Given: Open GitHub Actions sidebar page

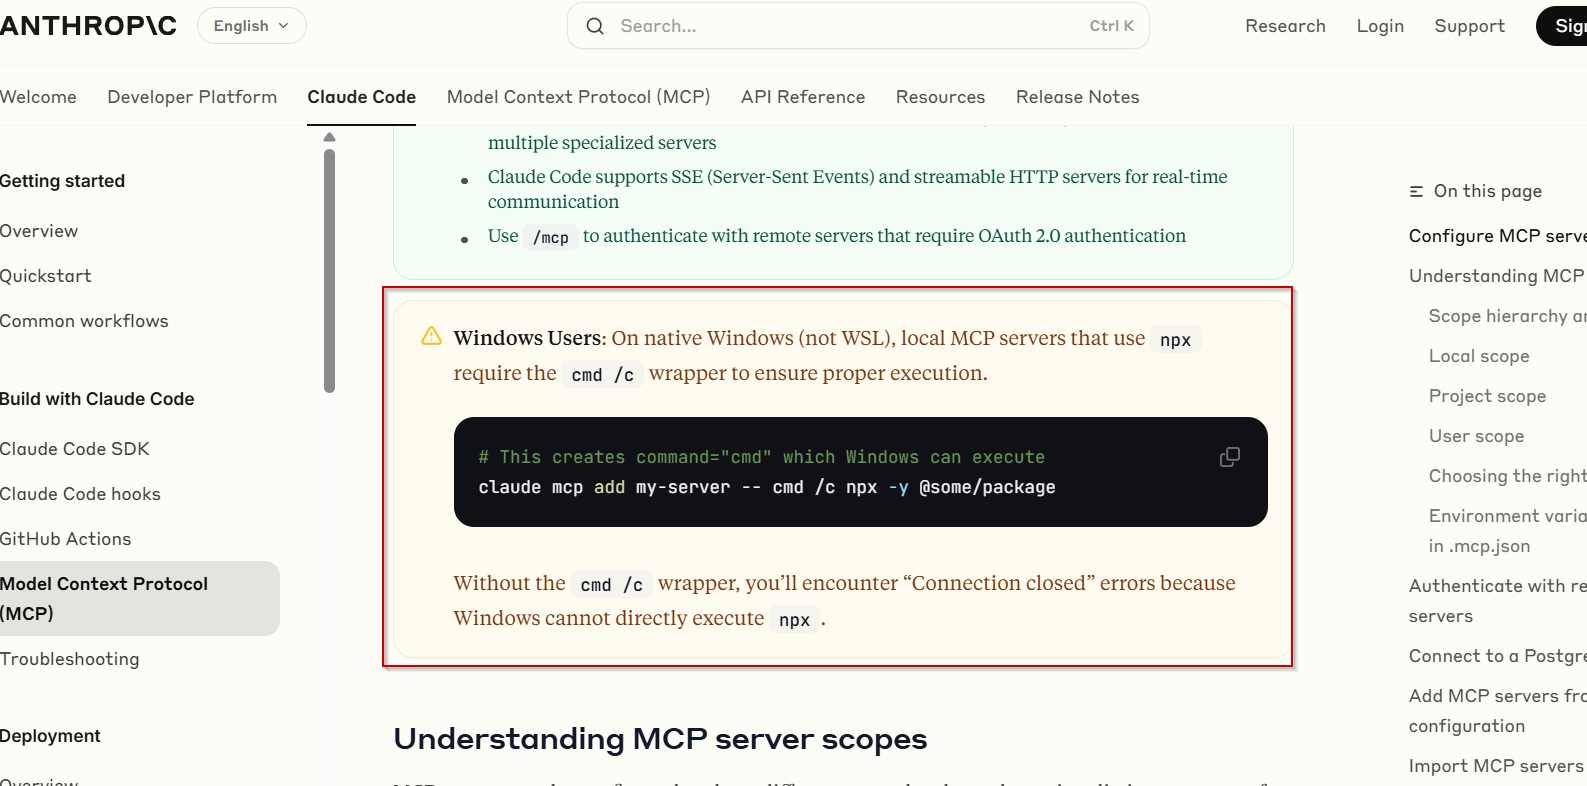Looking at the screenshot, I should click(66, 539).
